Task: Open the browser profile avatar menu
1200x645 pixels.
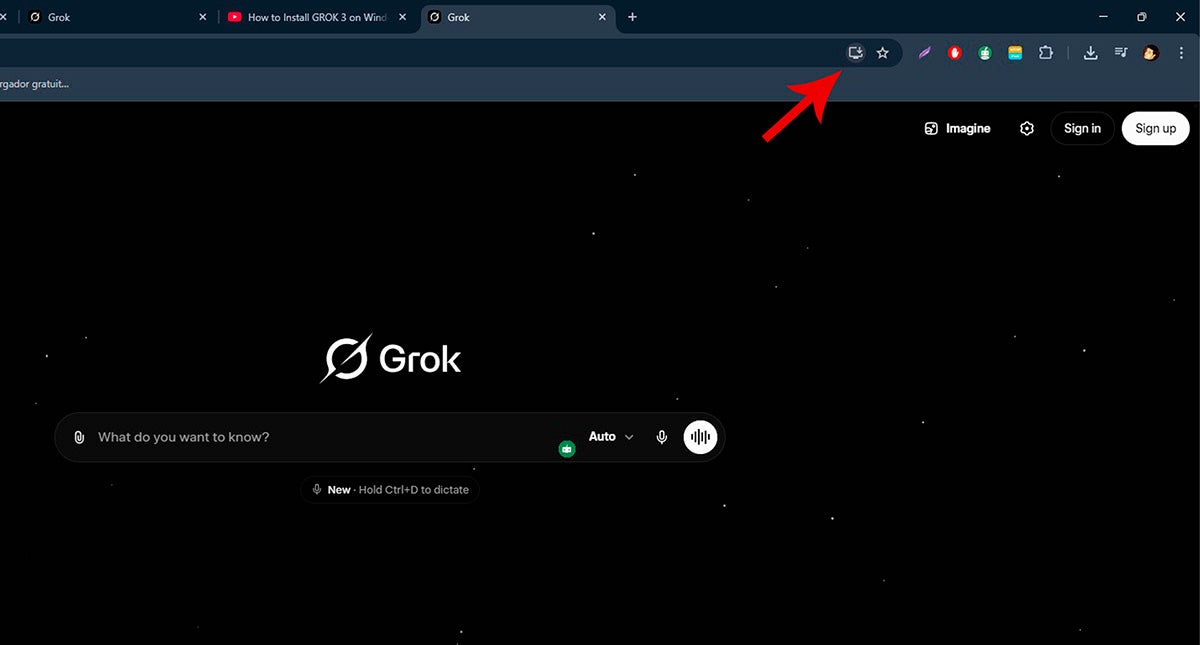Action: [1151, 52]
